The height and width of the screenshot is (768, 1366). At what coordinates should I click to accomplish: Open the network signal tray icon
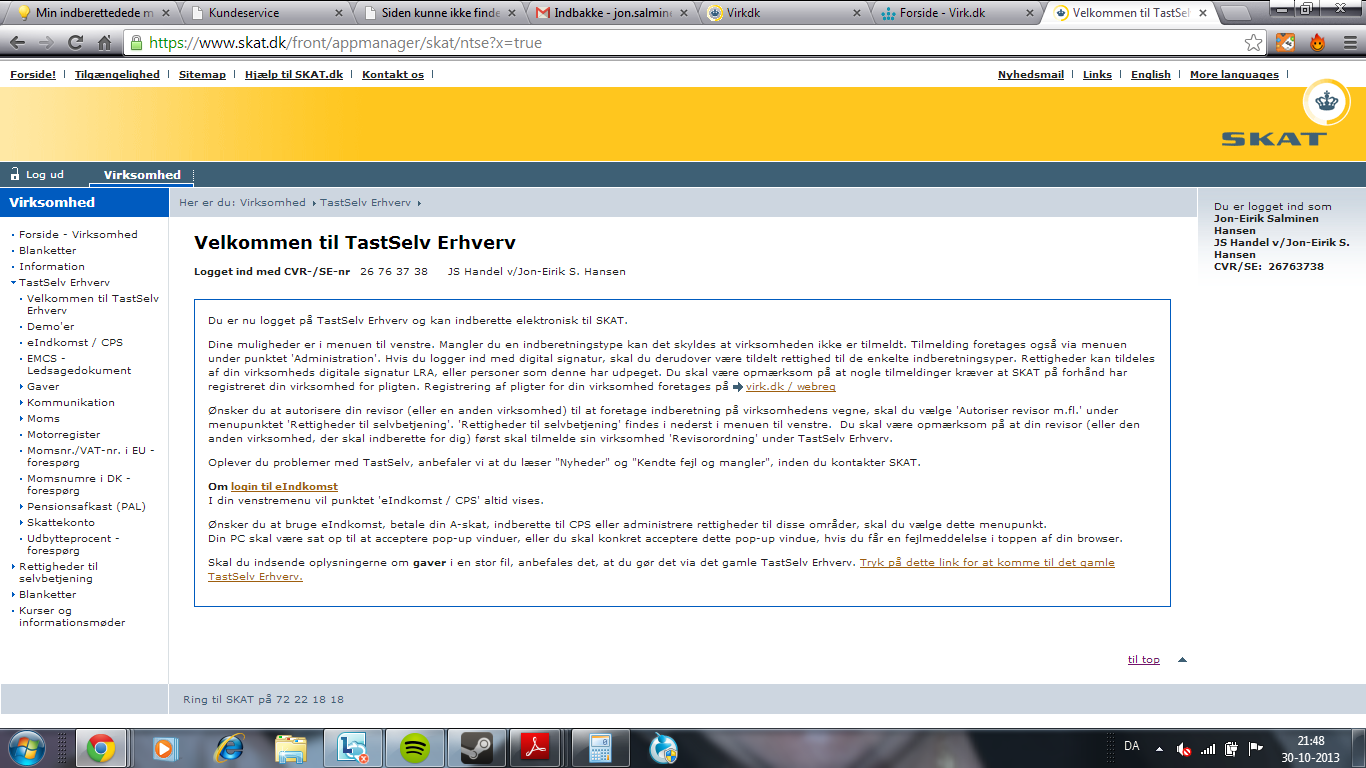coord(1208,748)
